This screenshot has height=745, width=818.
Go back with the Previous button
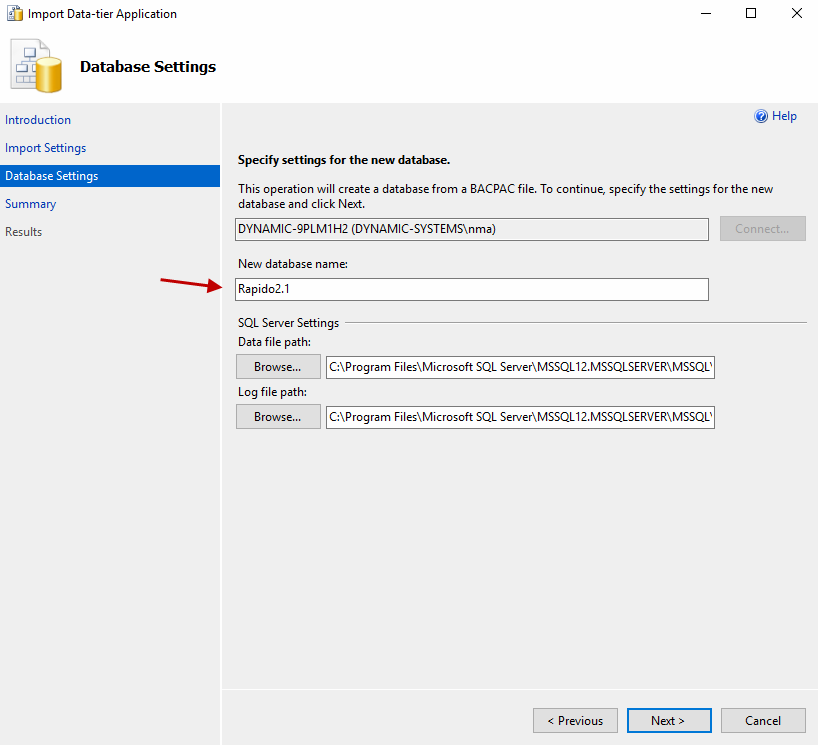pos(575,721)
